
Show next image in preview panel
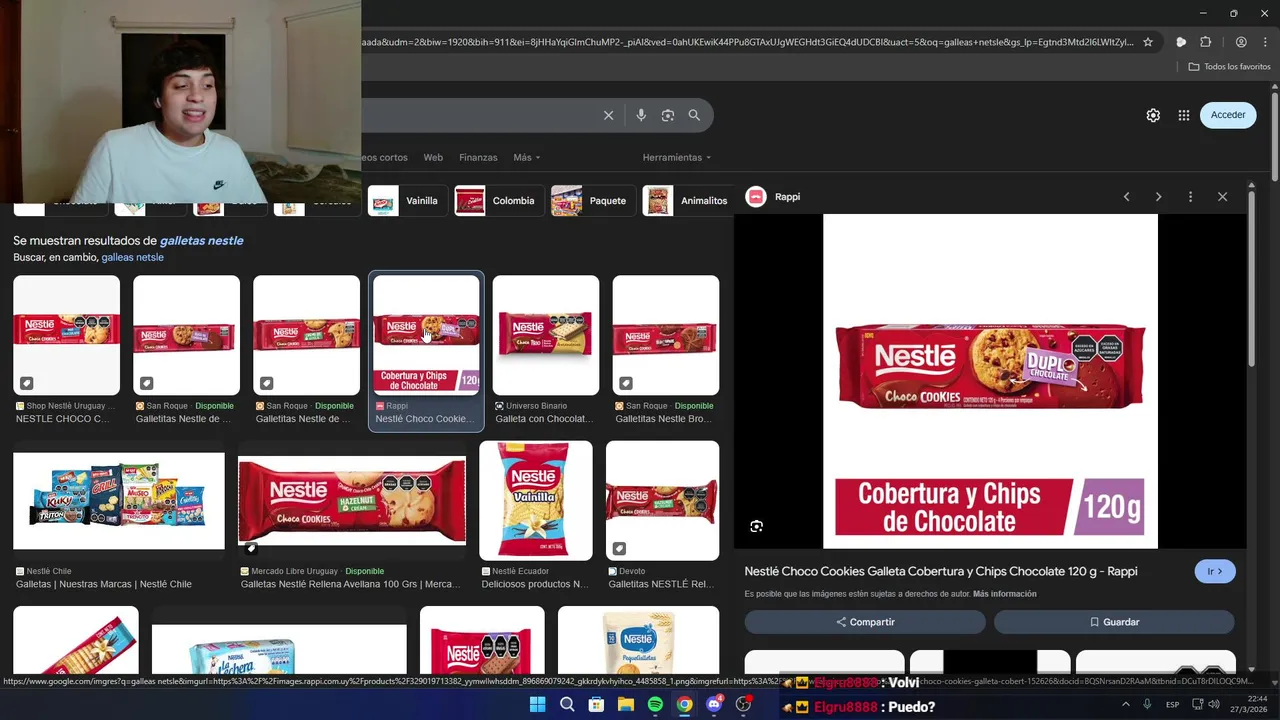pyautogui.click(x=1158, y=197)
